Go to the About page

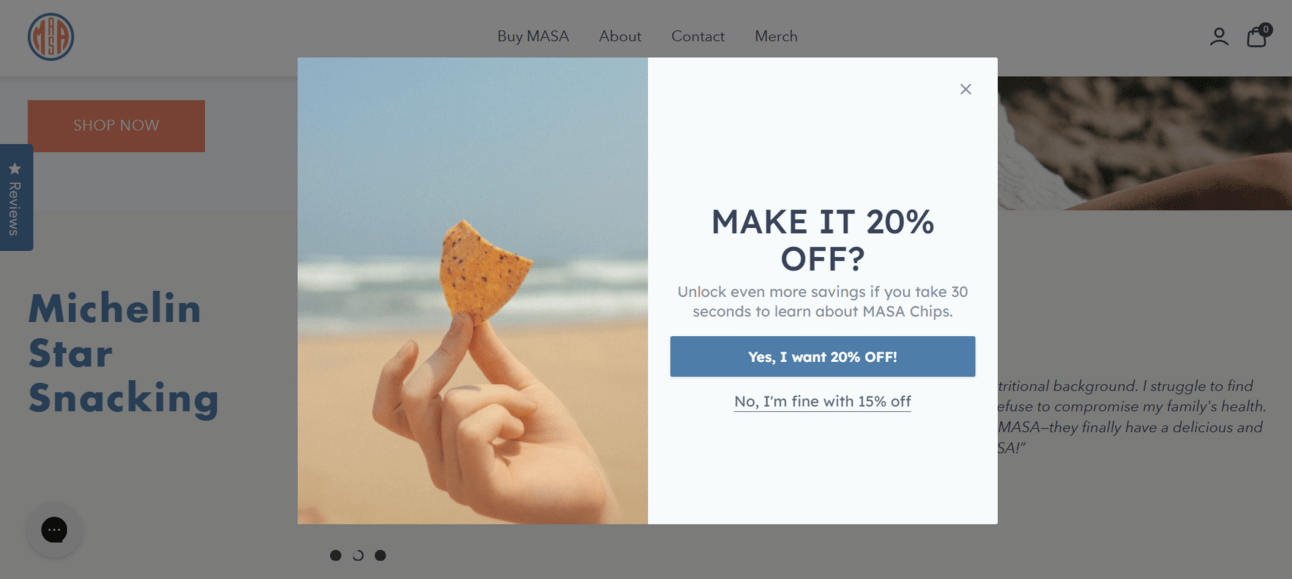pos(620,36)
